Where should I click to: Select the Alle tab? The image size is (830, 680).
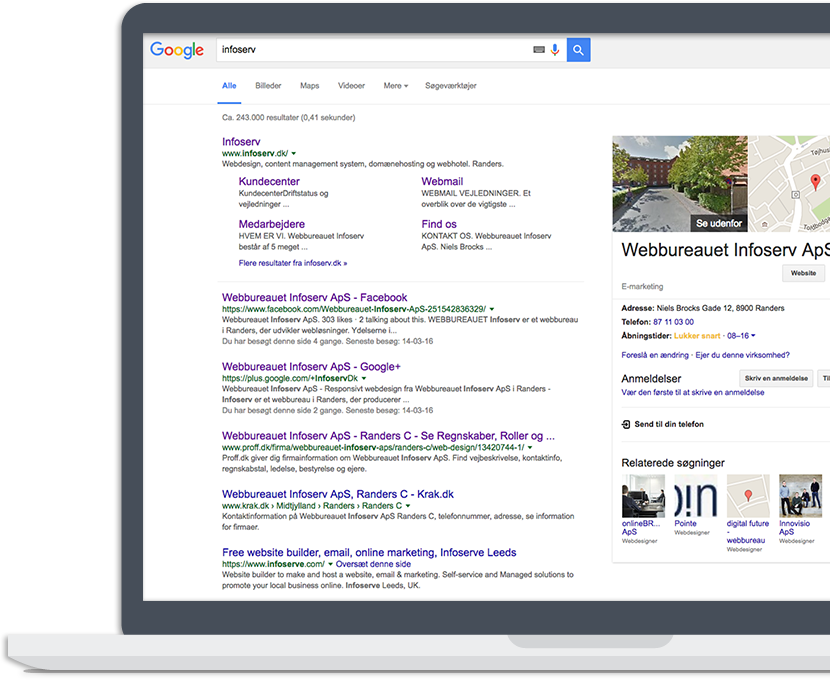(229, 86)
